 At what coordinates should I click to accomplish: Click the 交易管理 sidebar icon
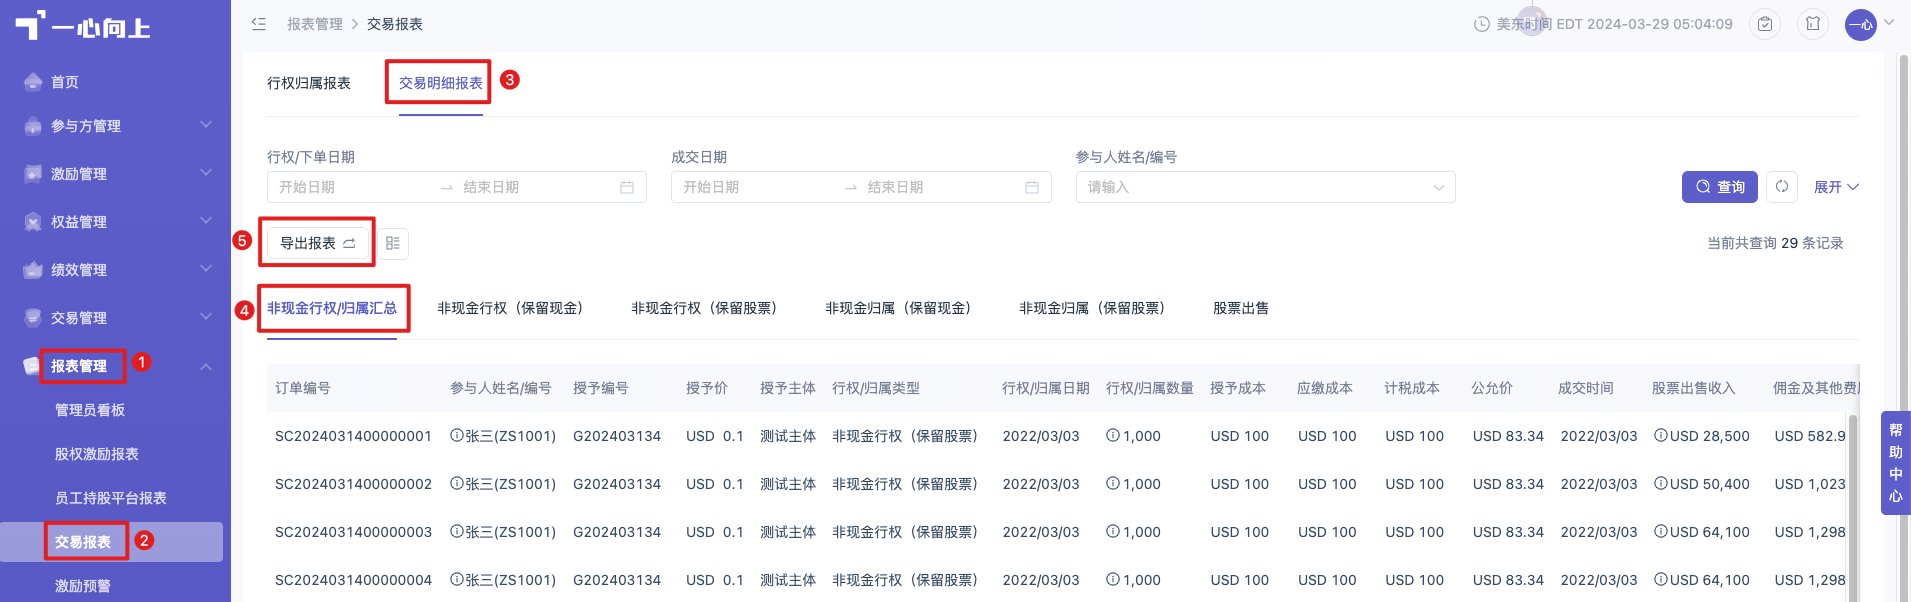click(33, 318)
